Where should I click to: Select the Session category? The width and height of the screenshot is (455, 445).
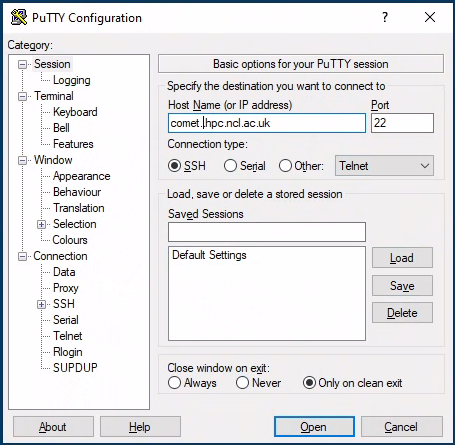tap(52, 64)
